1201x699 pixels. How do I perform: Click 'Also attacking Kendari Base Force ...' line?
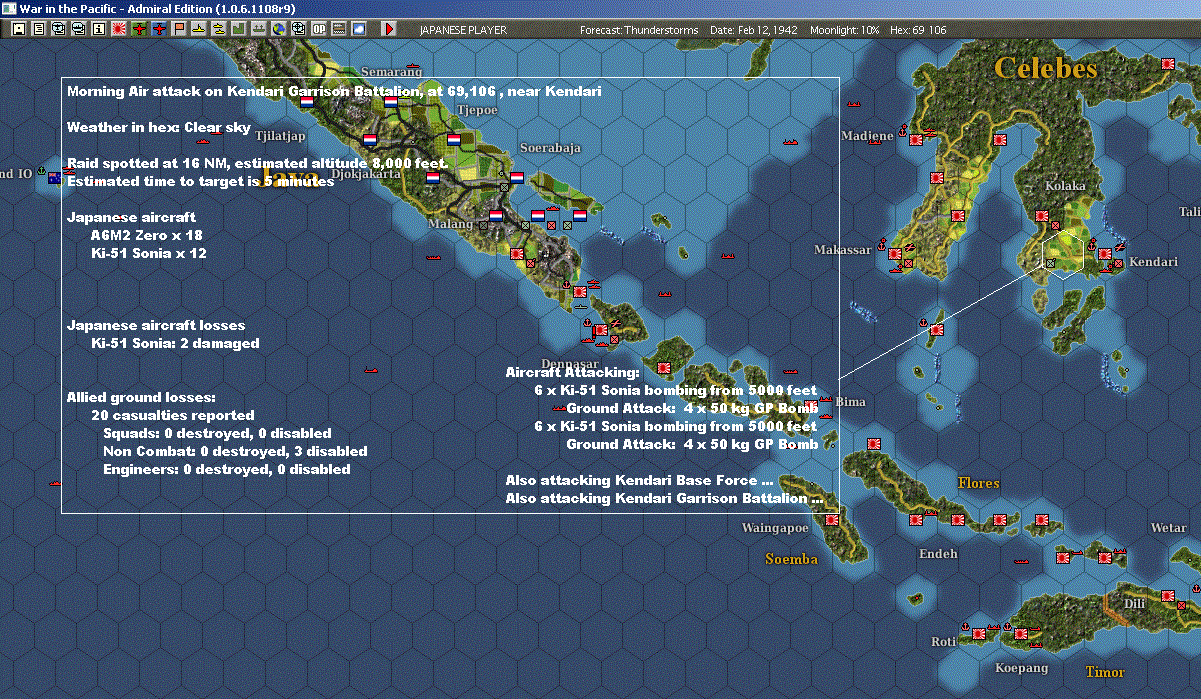pos(640,480)
